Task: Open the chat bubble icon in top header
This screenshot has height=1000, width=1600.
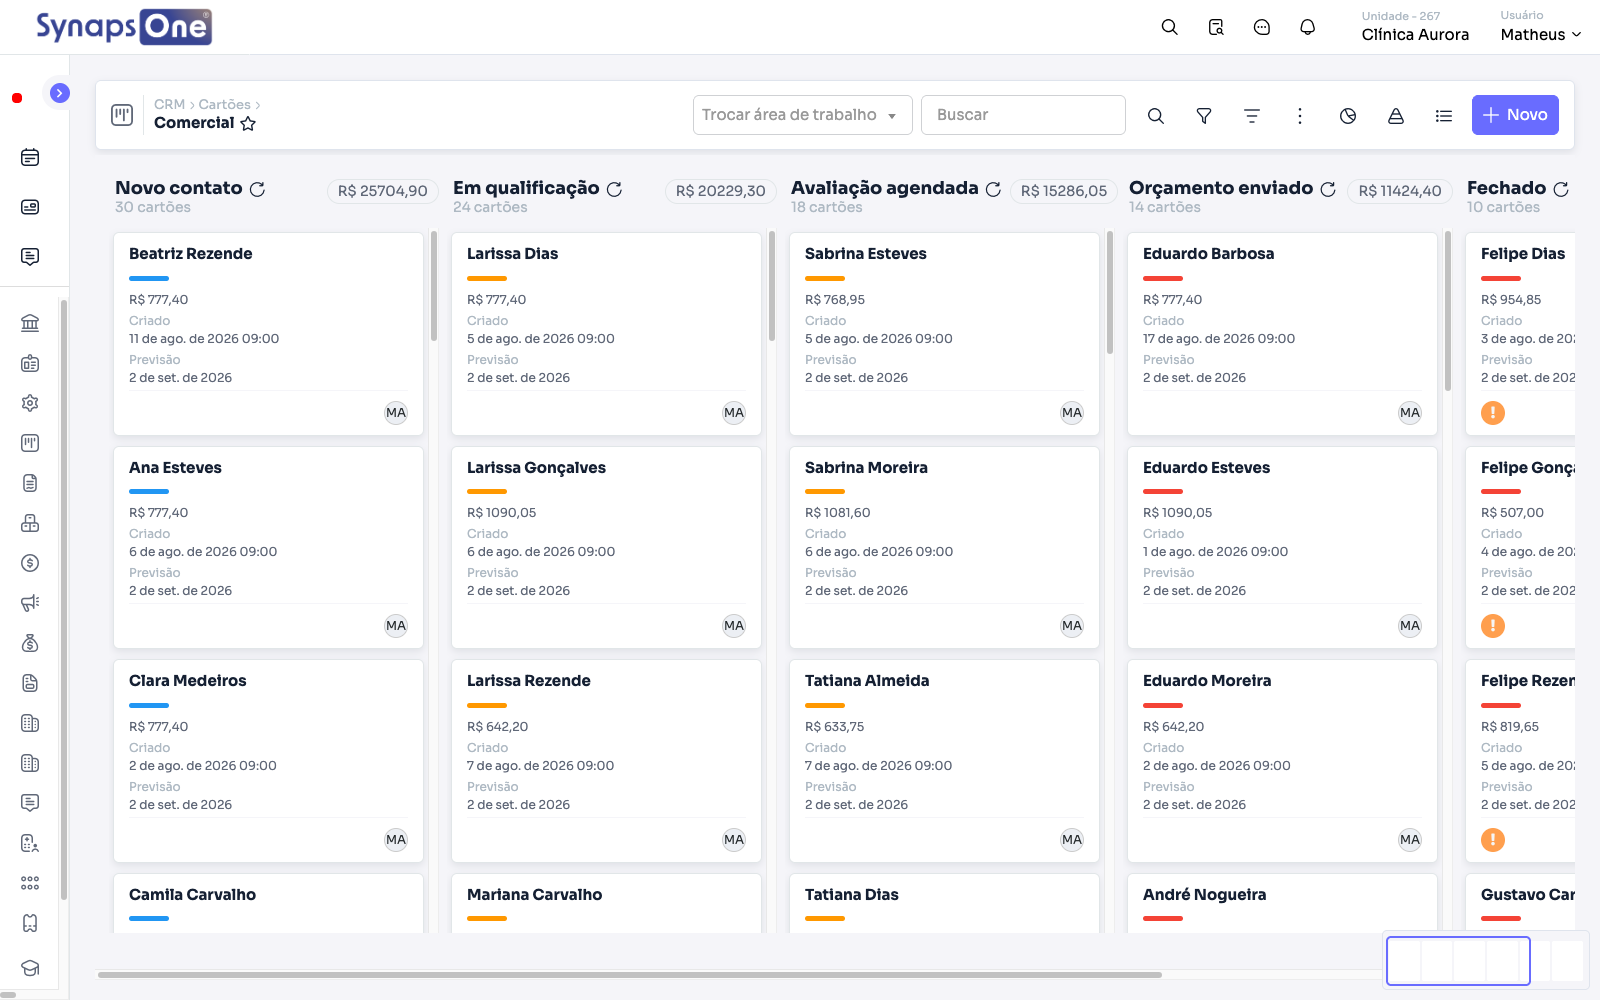Action: [1262, 27]
